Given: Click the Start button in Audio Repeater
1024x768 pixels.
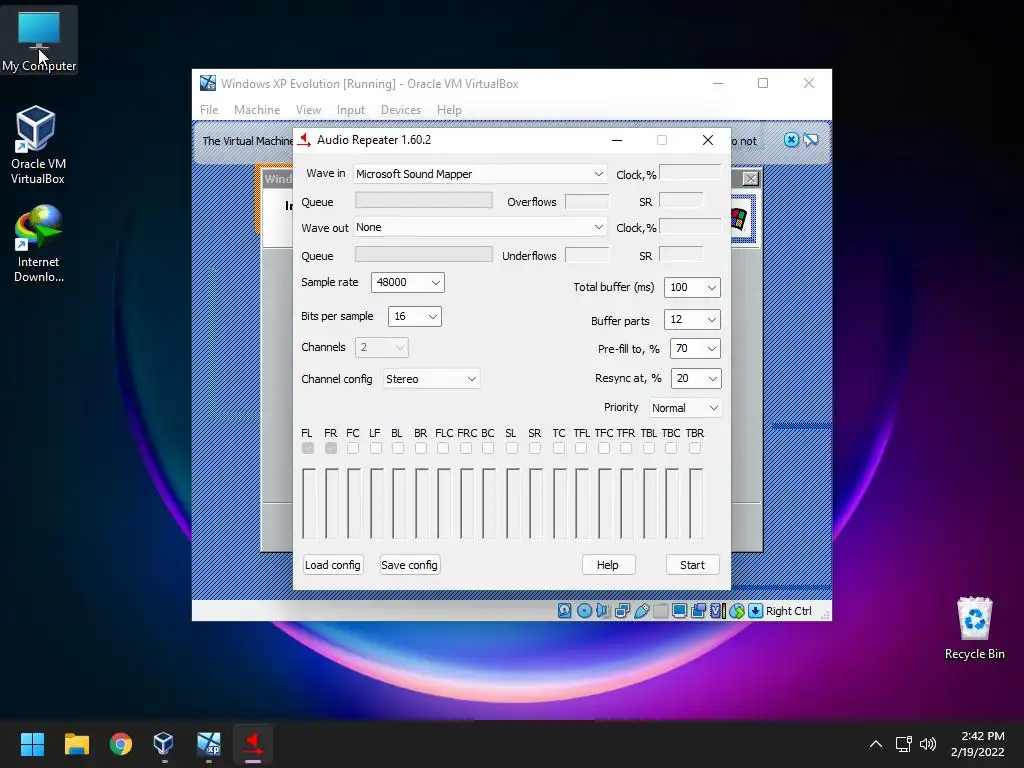Looking at the screenshot, I should click(693, 565).
